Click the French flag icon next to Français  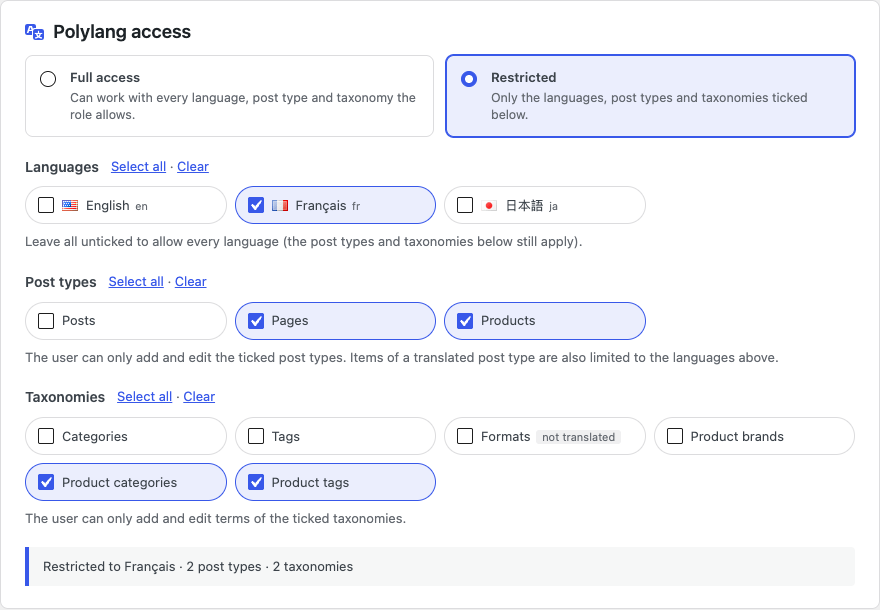[279, 205]
